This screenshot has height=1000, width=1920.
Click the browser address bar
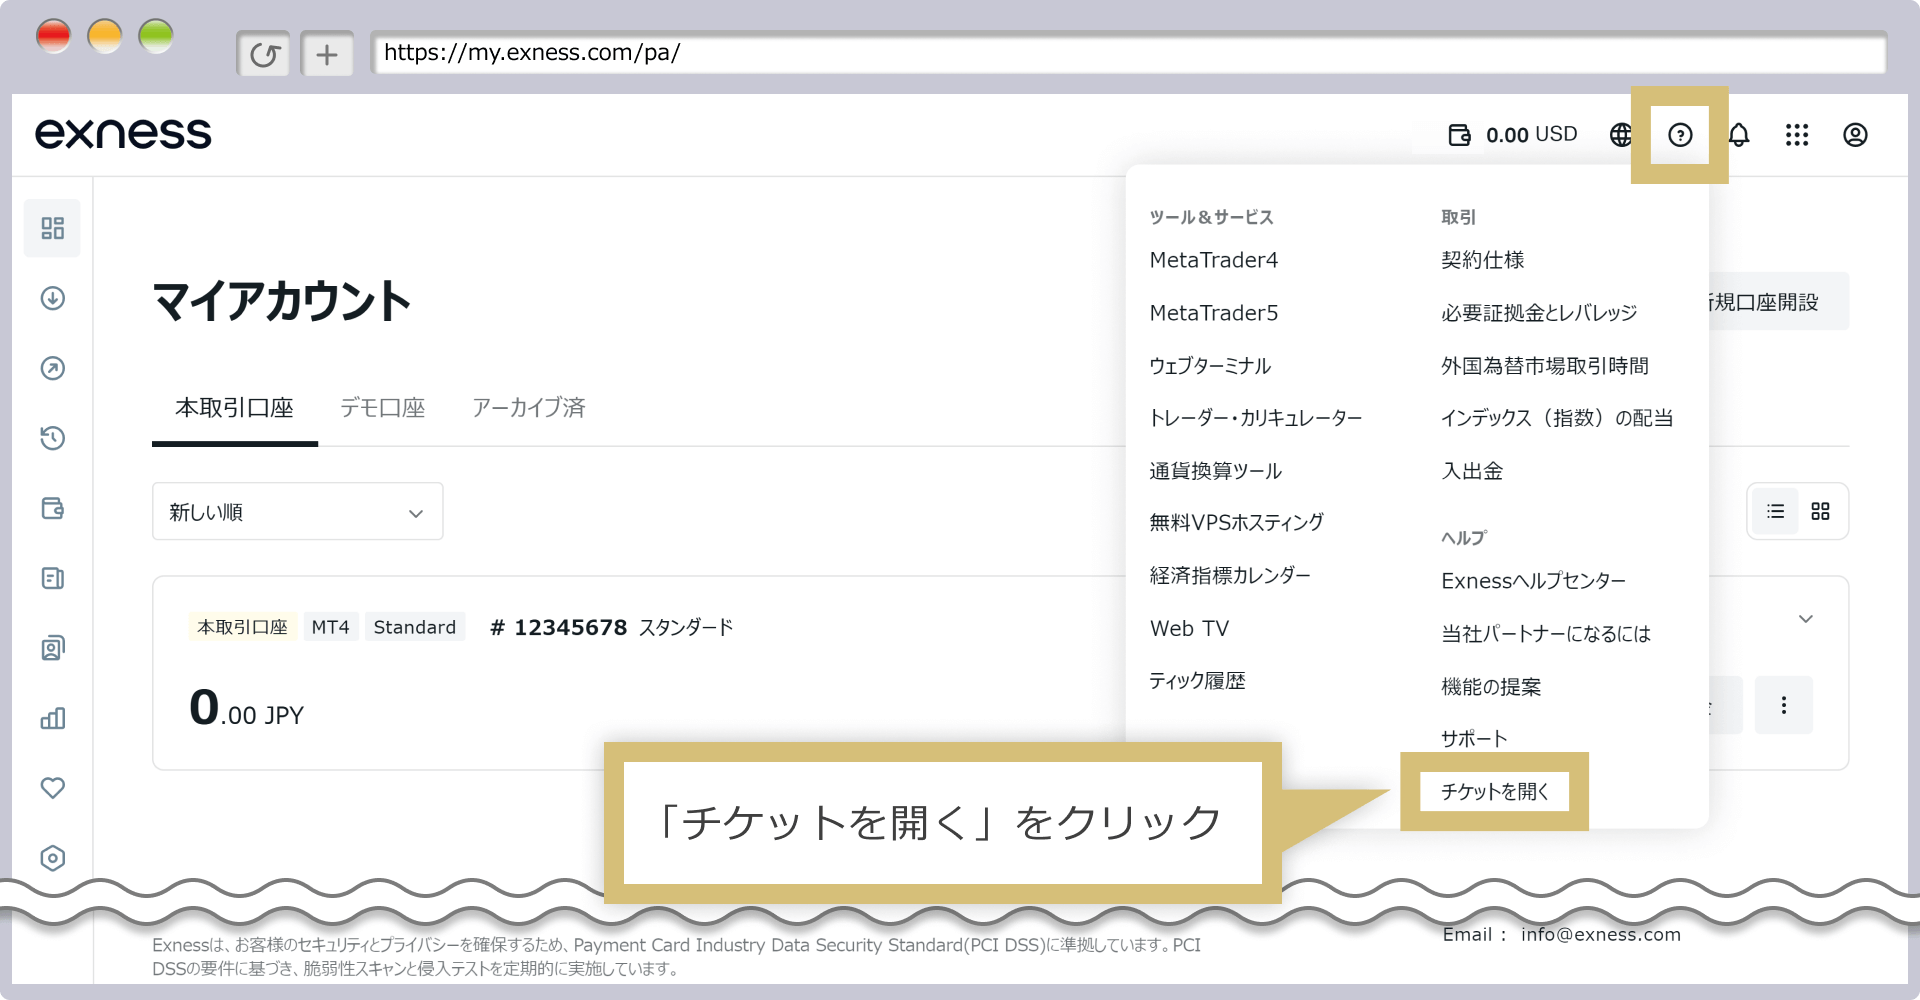pyautogui.click(x=1128, y=53)
